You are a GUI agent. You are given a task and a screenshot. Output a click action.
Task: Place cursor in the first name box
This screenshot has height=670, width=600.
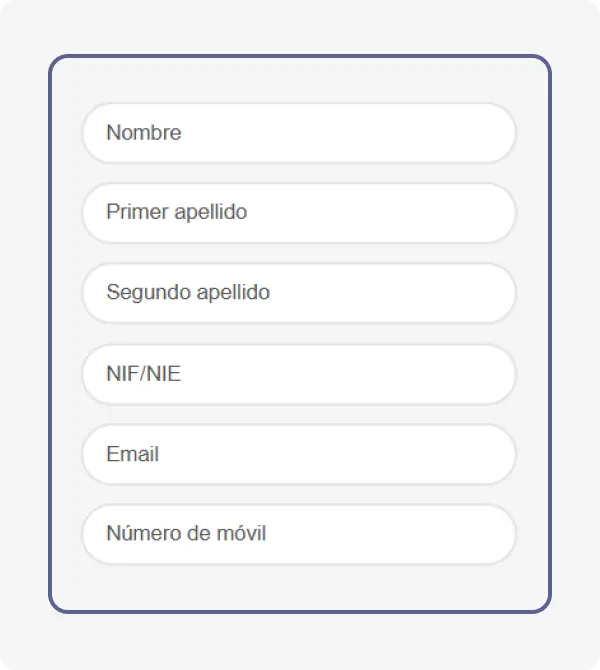tap(298, 133)
